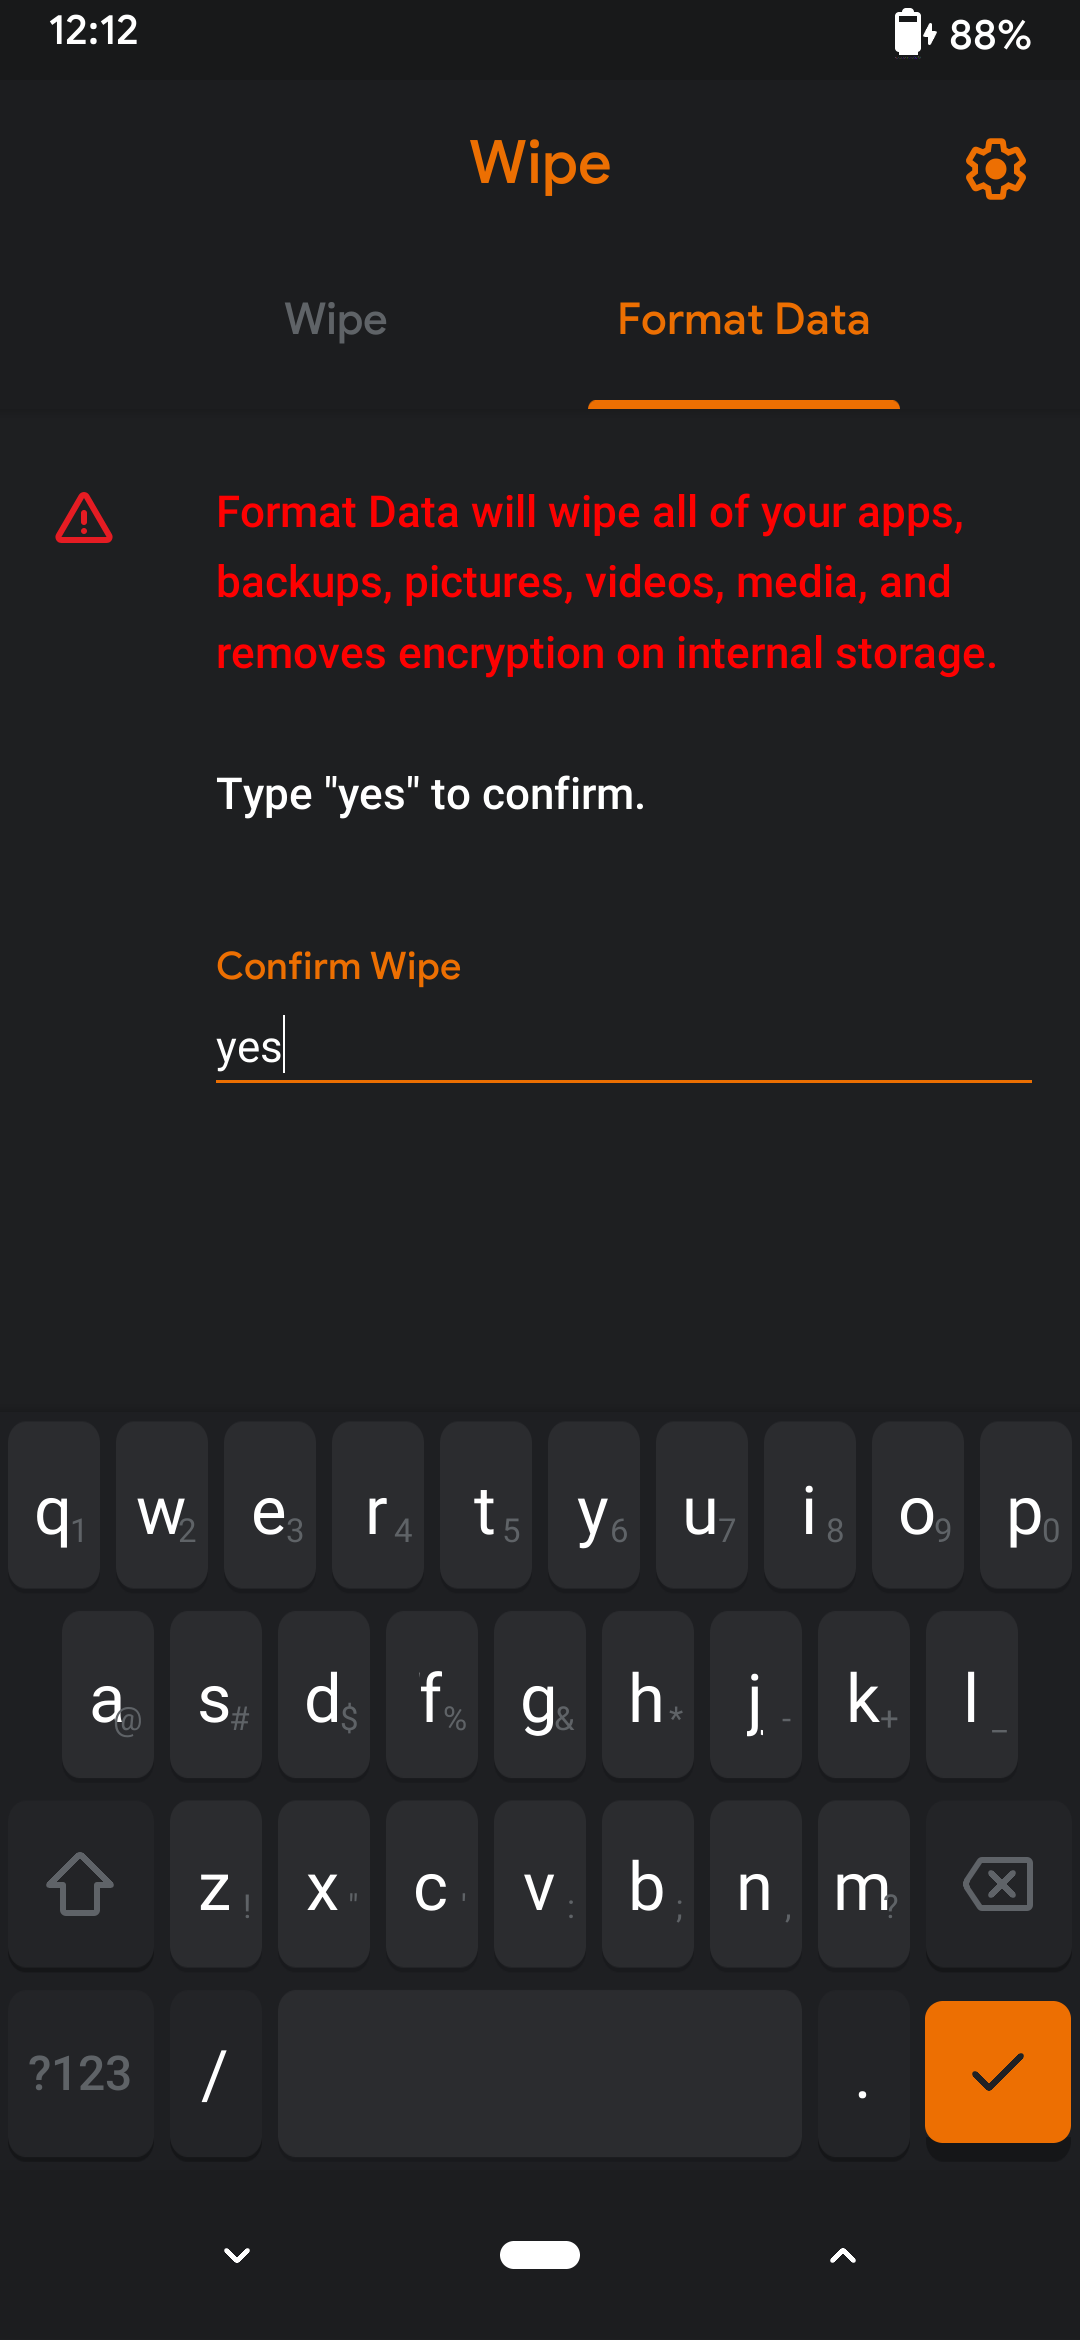Tap the letter q key
Viewport: 1080px width, 2340px height.
54,1505
